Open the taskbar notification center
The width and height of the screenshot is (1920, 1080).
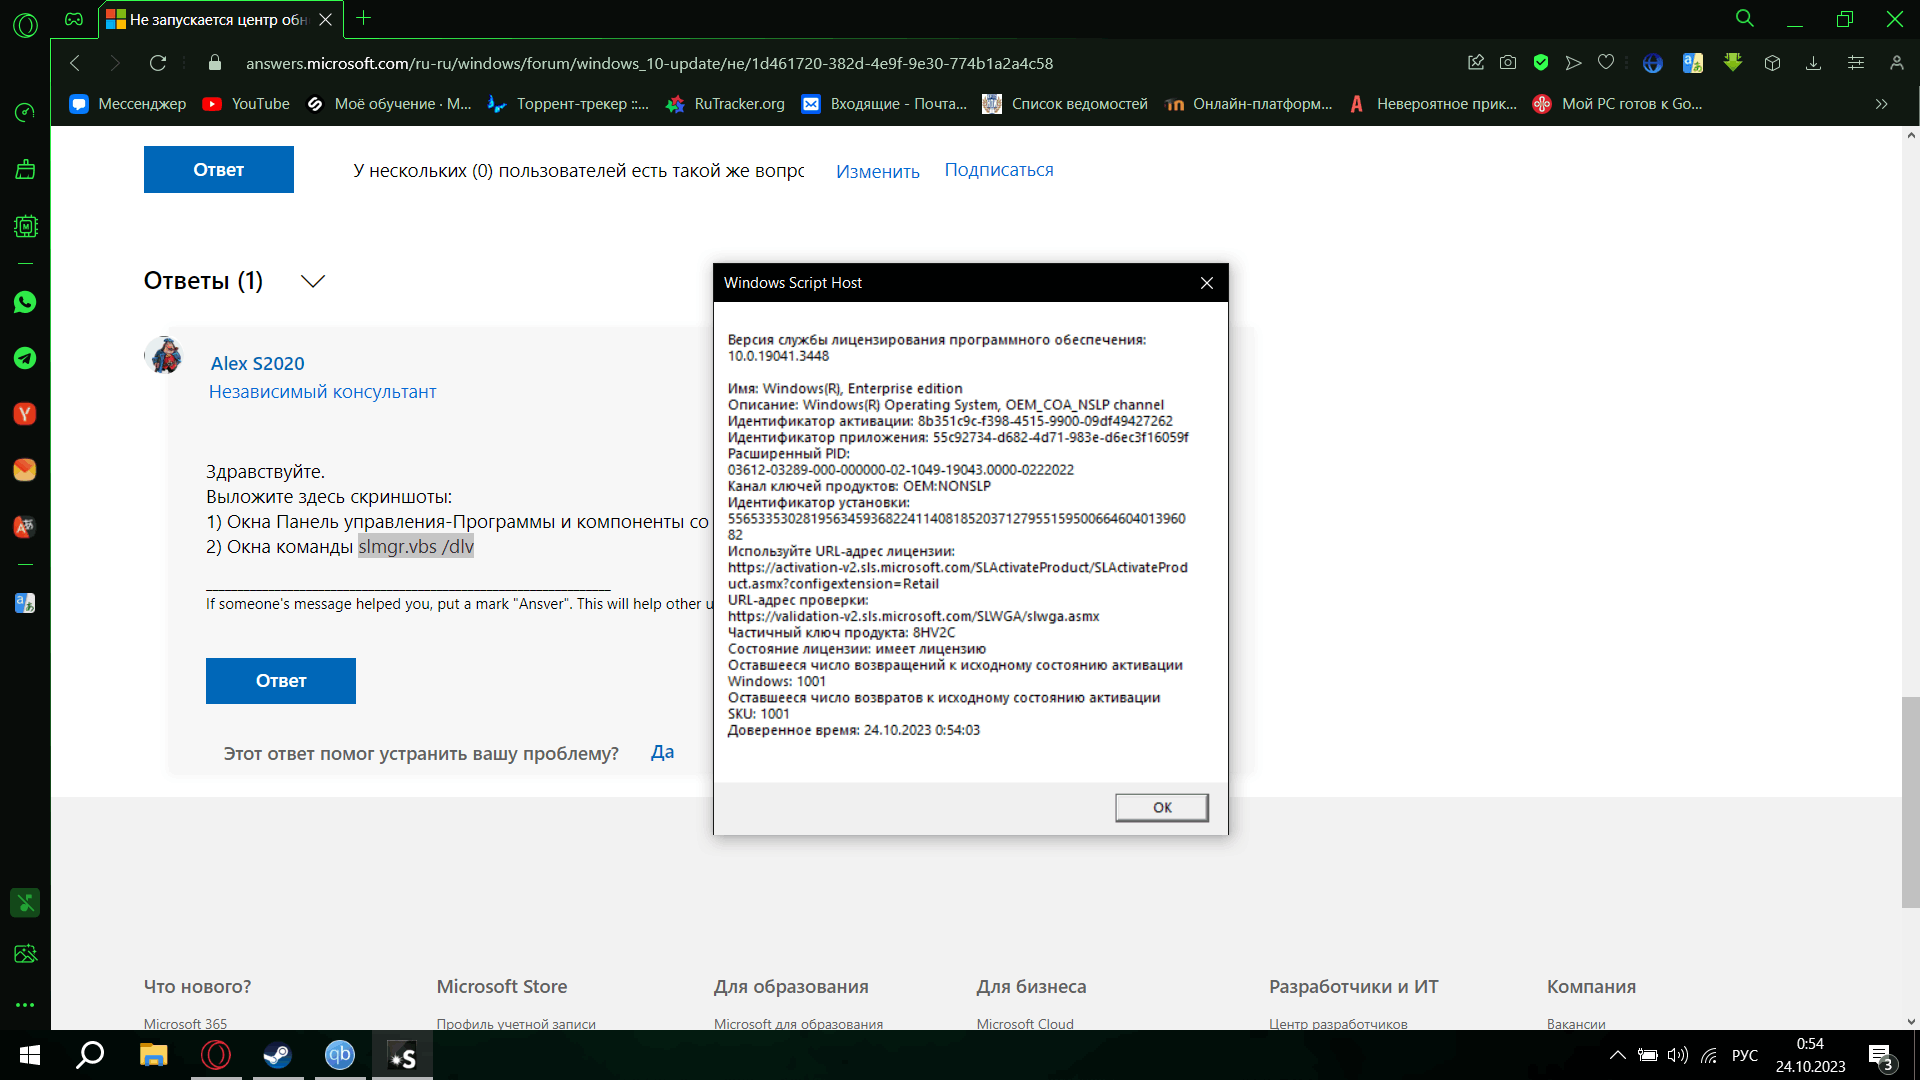(1881, 1056)
